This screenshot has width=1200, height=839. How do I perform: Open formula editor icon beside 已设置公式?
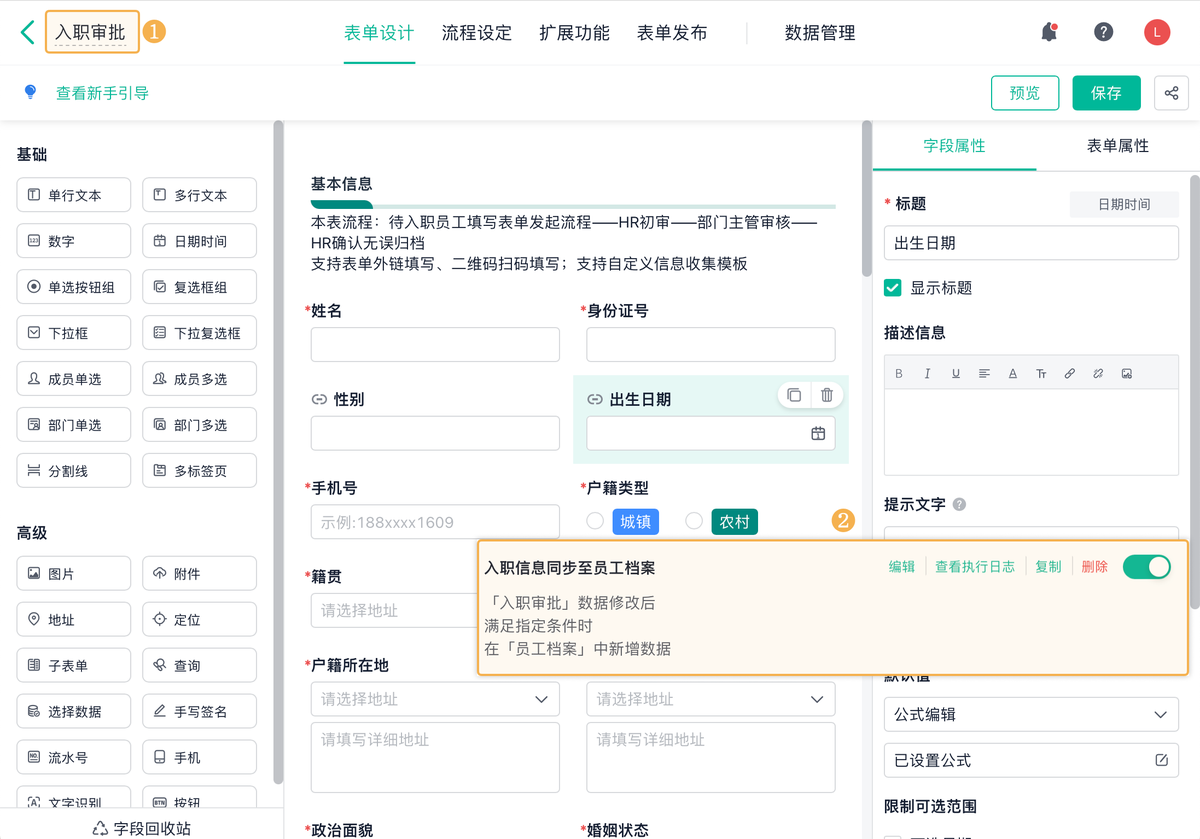[x=1161, y=760]
